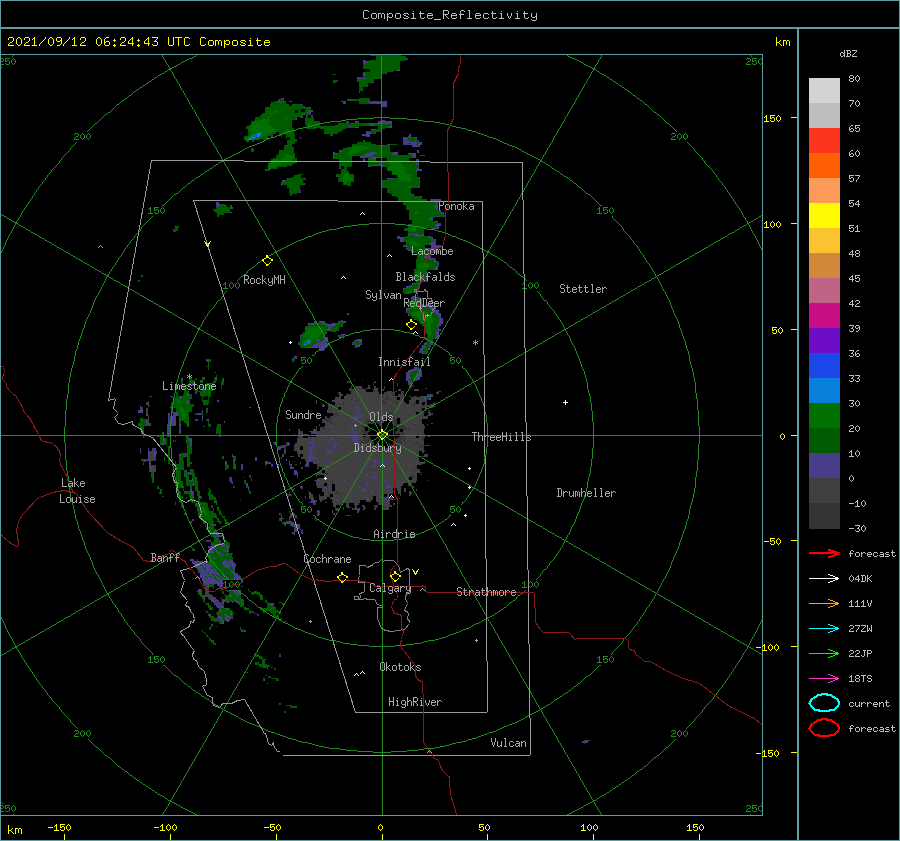Click the dBZ legend heading
Viewport: 900px width, 841px height.
(848, 54)
